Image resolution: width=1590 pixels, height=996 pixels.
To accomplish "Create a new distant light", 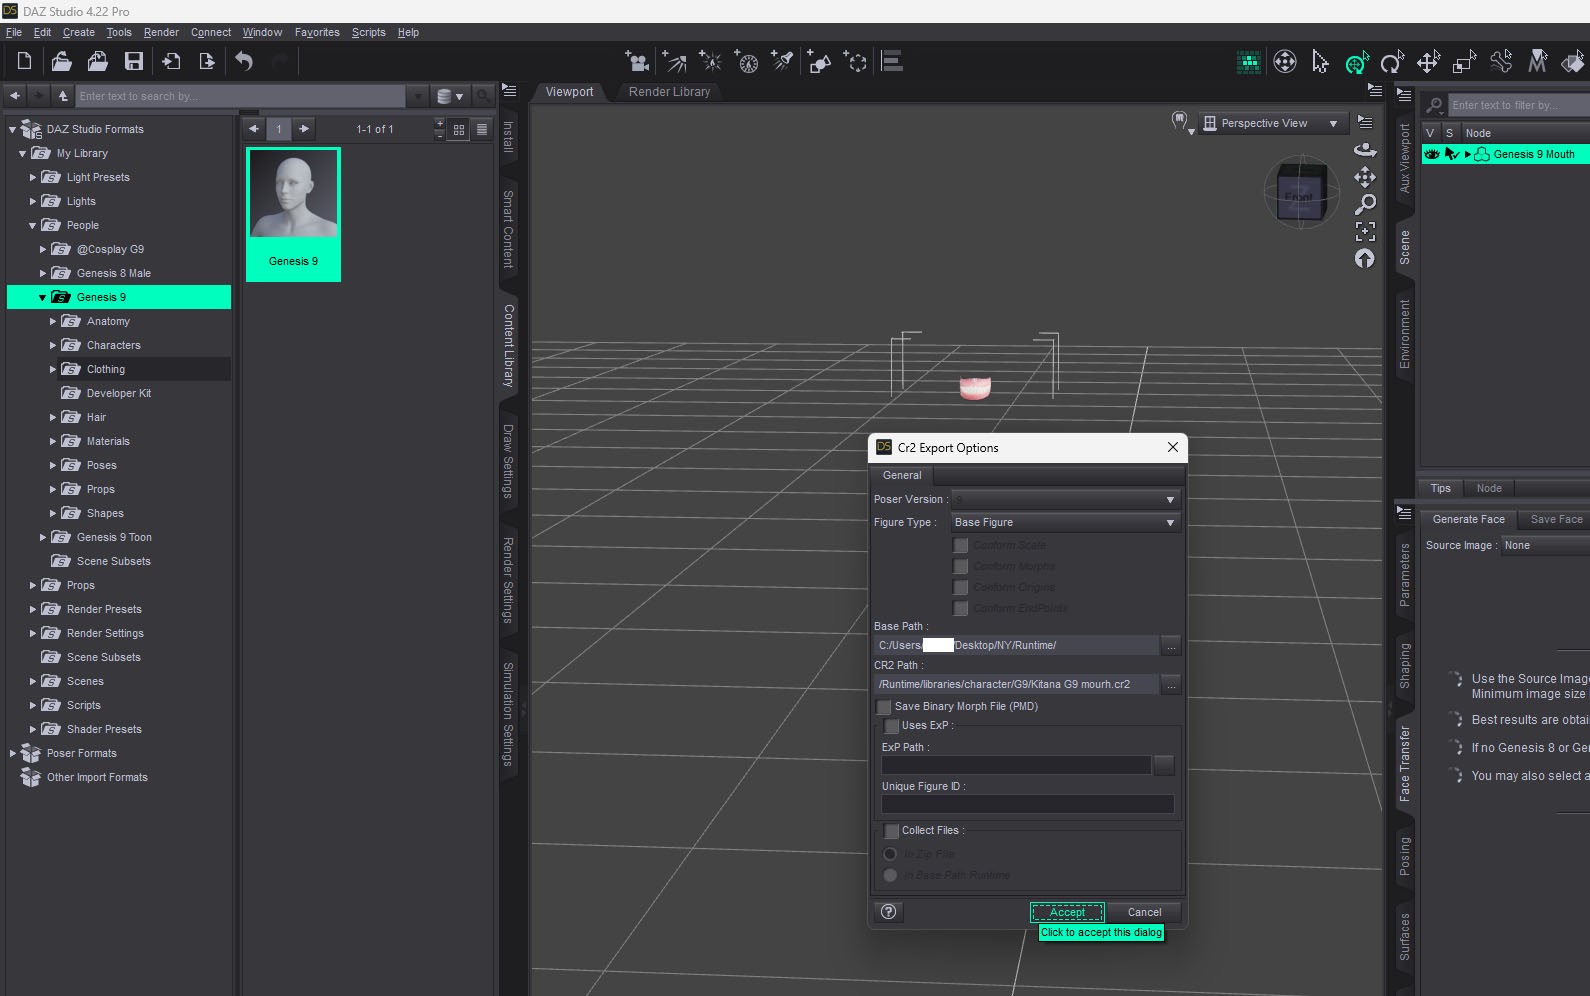I will pyautogui.click(x=674, y=62).
